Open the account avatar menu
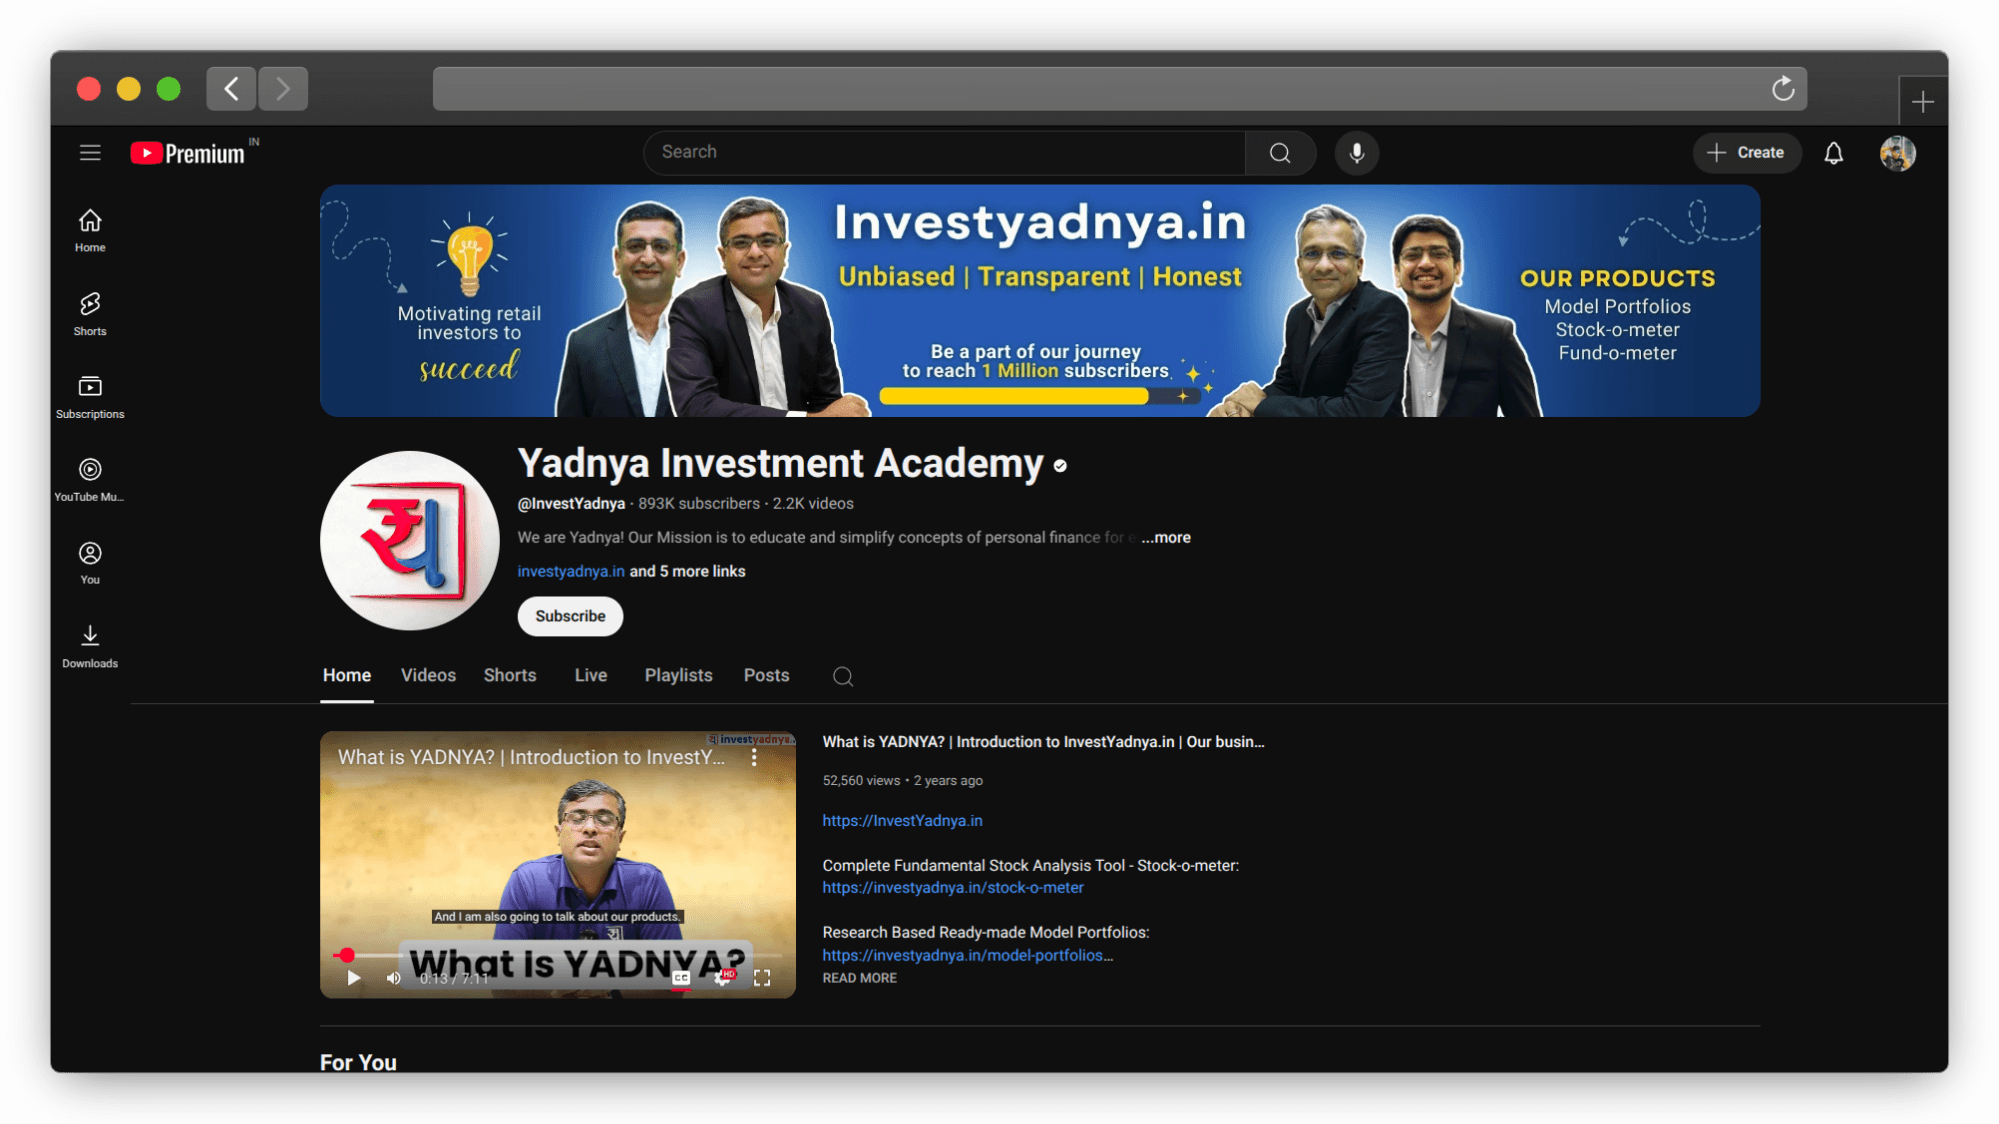Screen dimensions: 1999x1124 pyautogui.click(x=1897, y=153)
